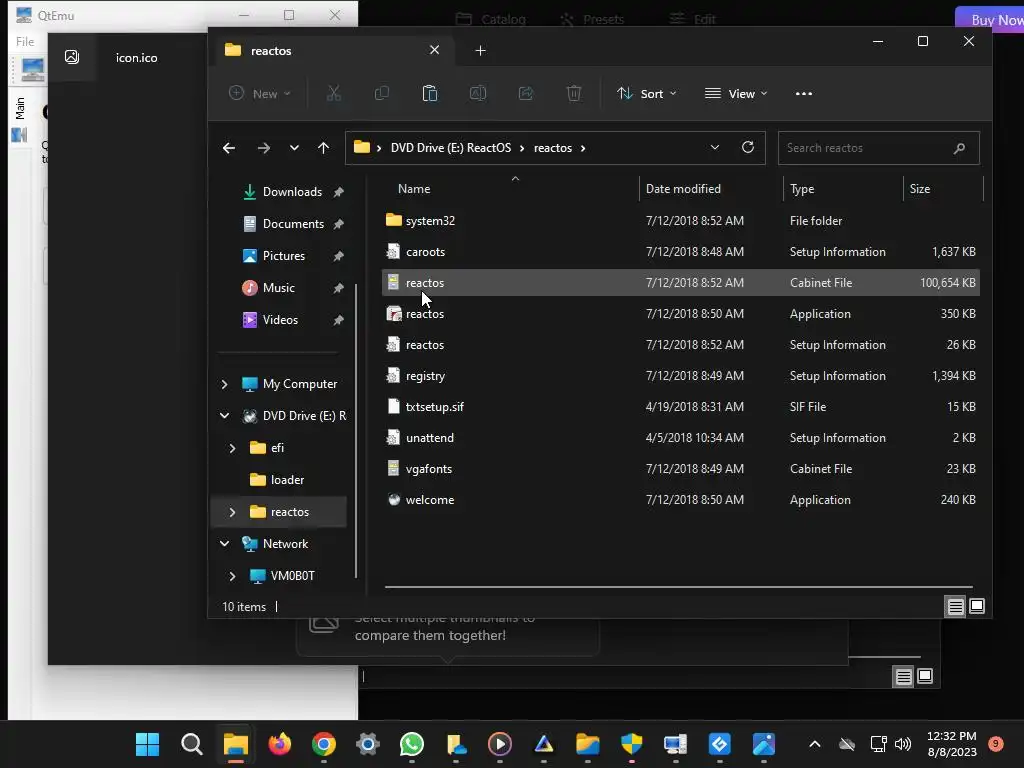Expand the efi folder node
Screen dimensions: 1024x768
(232, 448)
